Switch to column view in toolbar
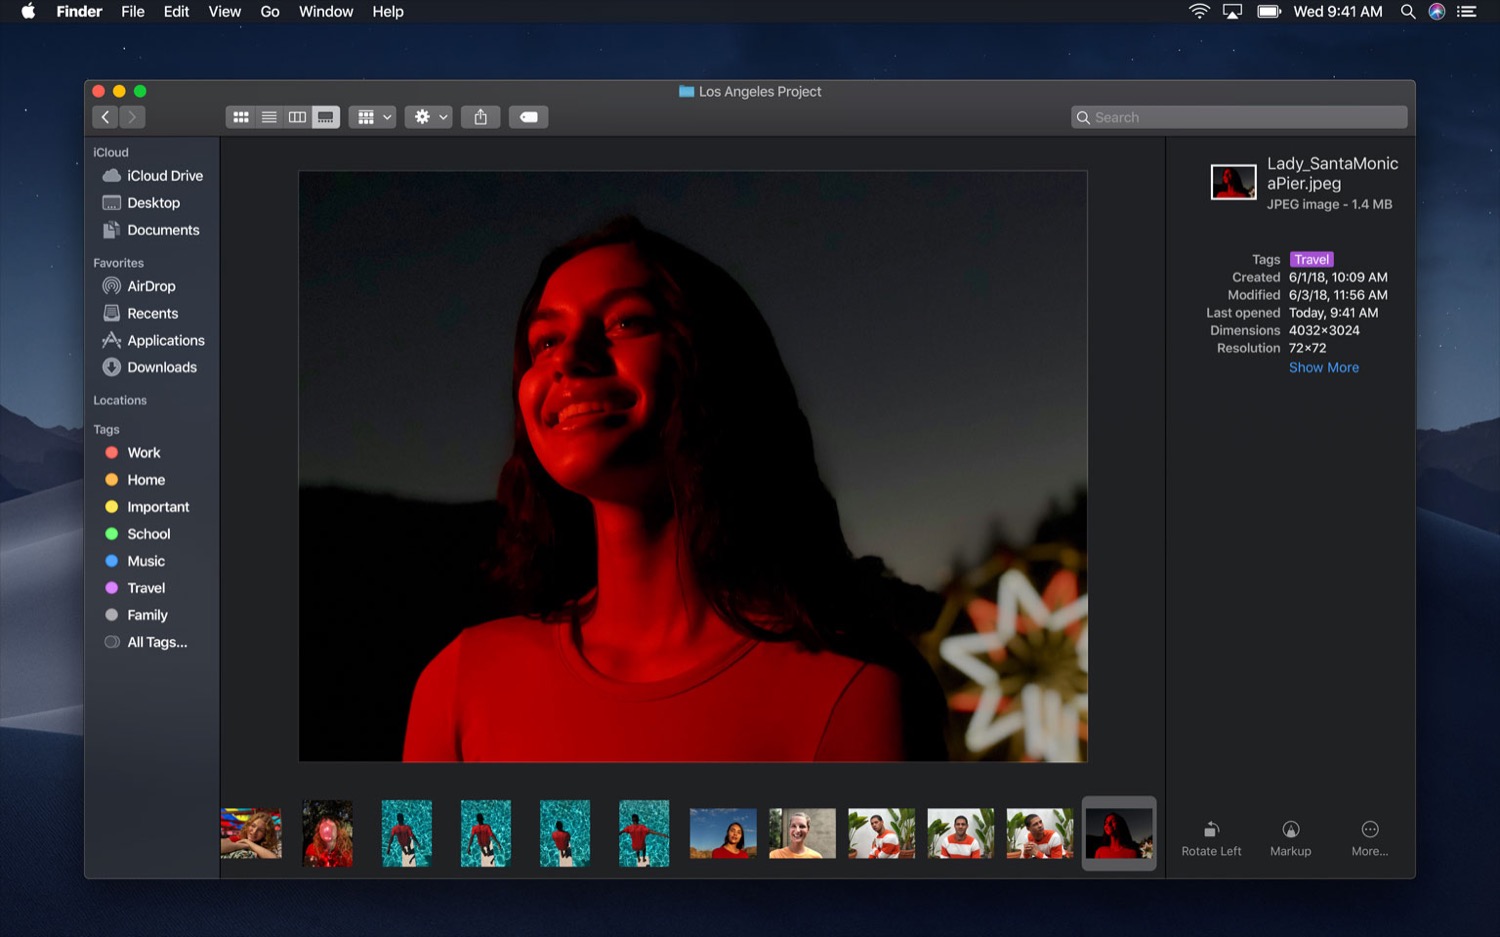The image size is (1500, 937). (x=297, y=117)
